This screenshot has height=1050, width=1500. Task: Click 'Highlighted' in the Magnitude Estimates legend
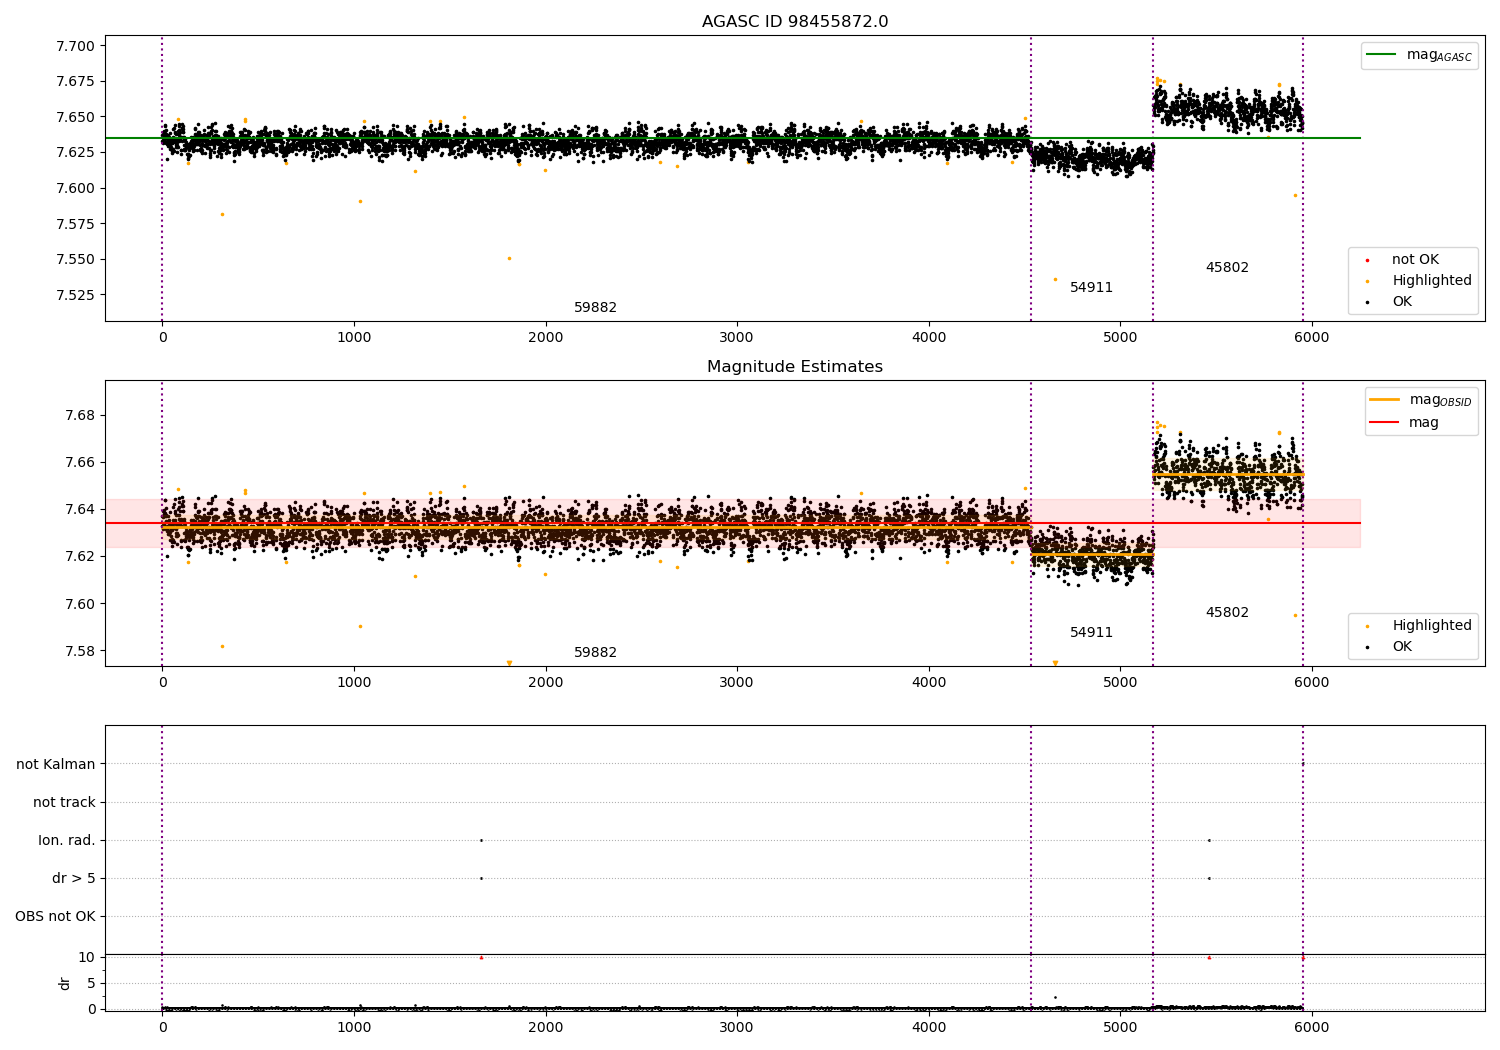coord(1432,626)
